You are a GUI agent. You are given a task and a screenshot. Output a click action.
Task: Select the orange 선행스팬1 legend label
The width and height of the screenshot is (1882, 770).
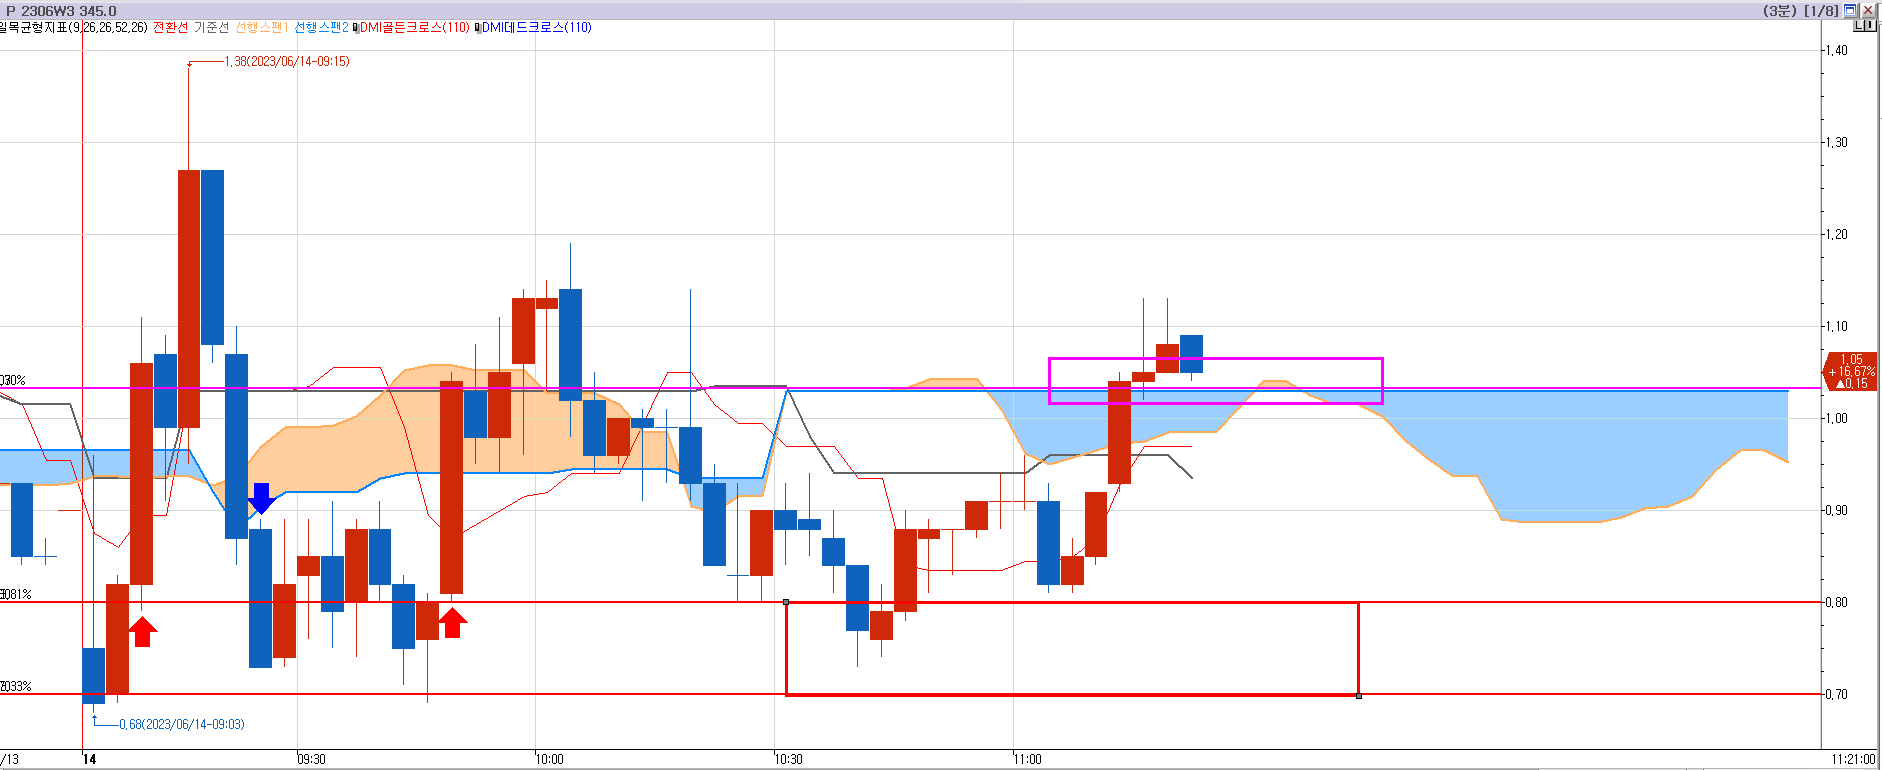point(262,28)
